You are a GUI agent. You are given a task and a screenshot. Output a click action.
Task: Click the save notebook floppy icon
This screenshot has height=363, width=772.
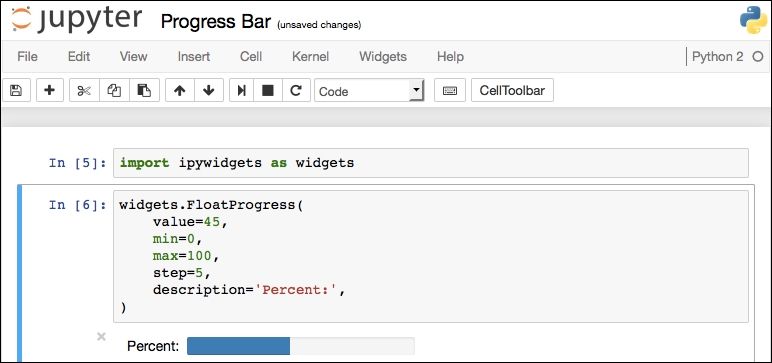tap(16, 91)
